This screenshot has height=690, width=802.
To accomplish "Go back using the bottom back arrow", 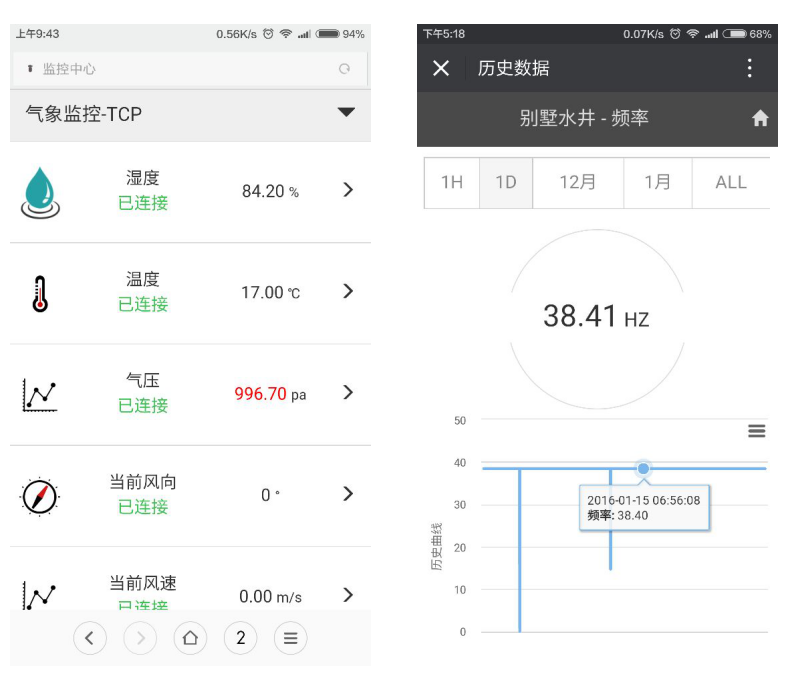I will [x=89, y=638].
